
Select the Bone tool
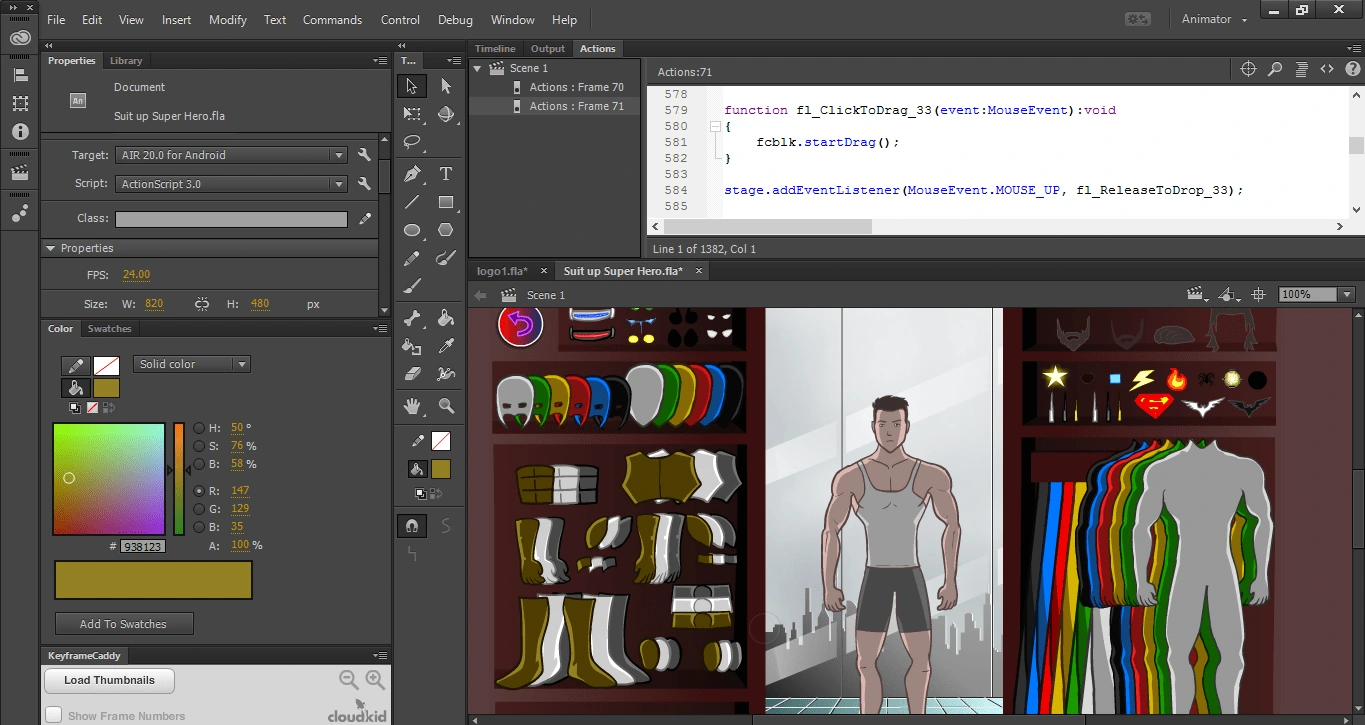(x=412, y=318)
